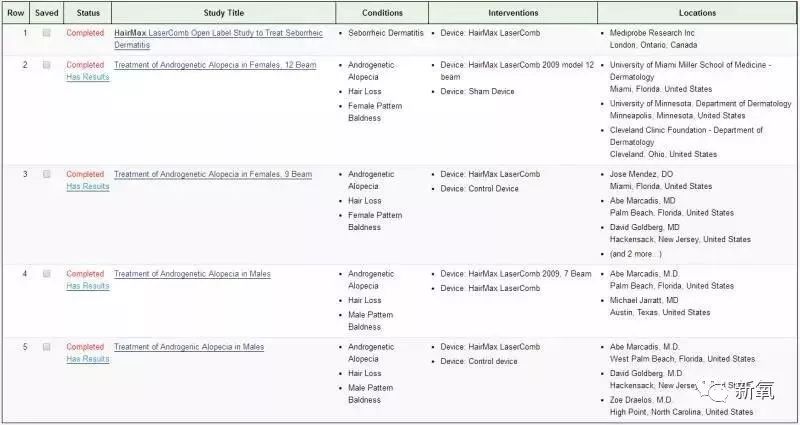The height and width of the screenshot is (425, 800).
Task: View Has Results link for row 3
Action: click(88, 186)
